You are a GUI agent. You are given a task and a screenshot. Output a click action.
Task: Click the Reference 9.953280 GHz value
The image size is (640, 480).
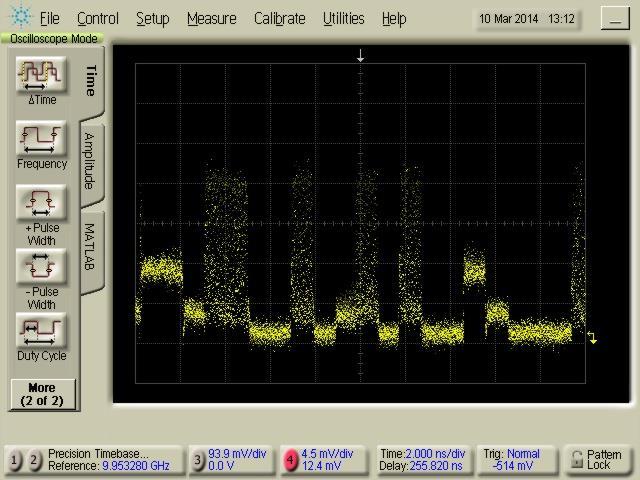[x=136, y=466]
